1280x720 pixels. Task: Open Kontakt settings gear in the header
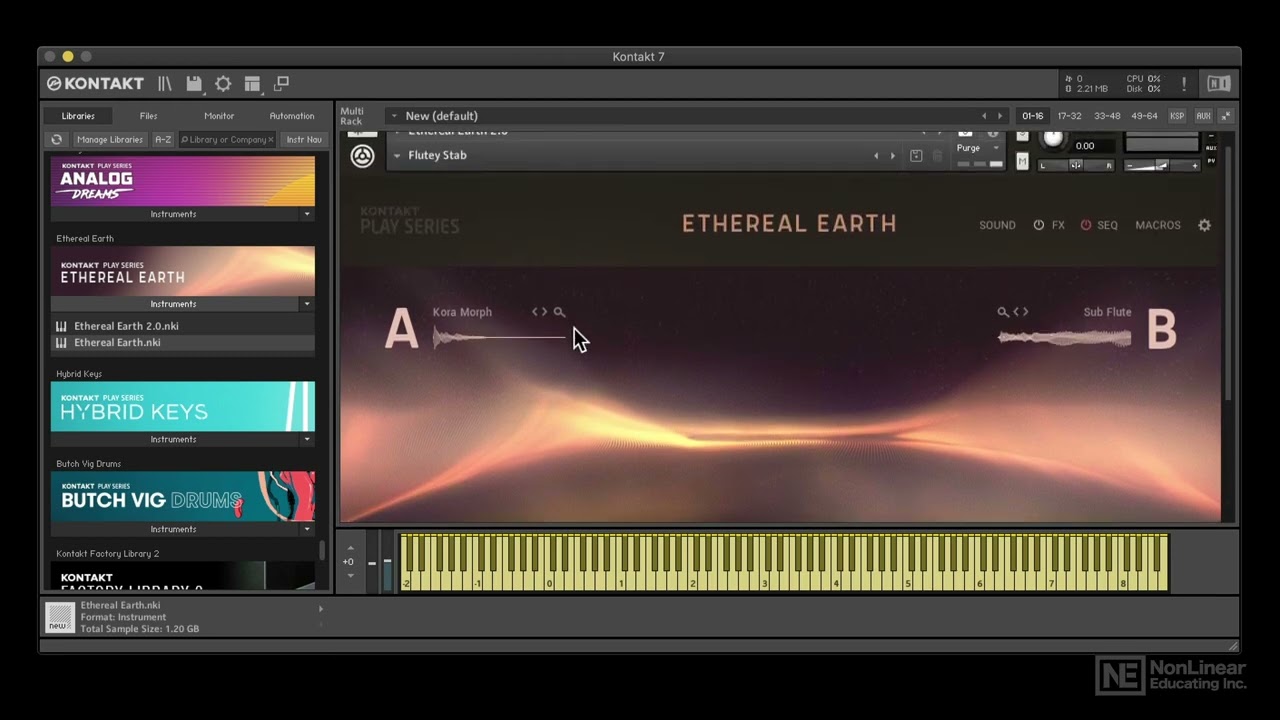(223, 84)
